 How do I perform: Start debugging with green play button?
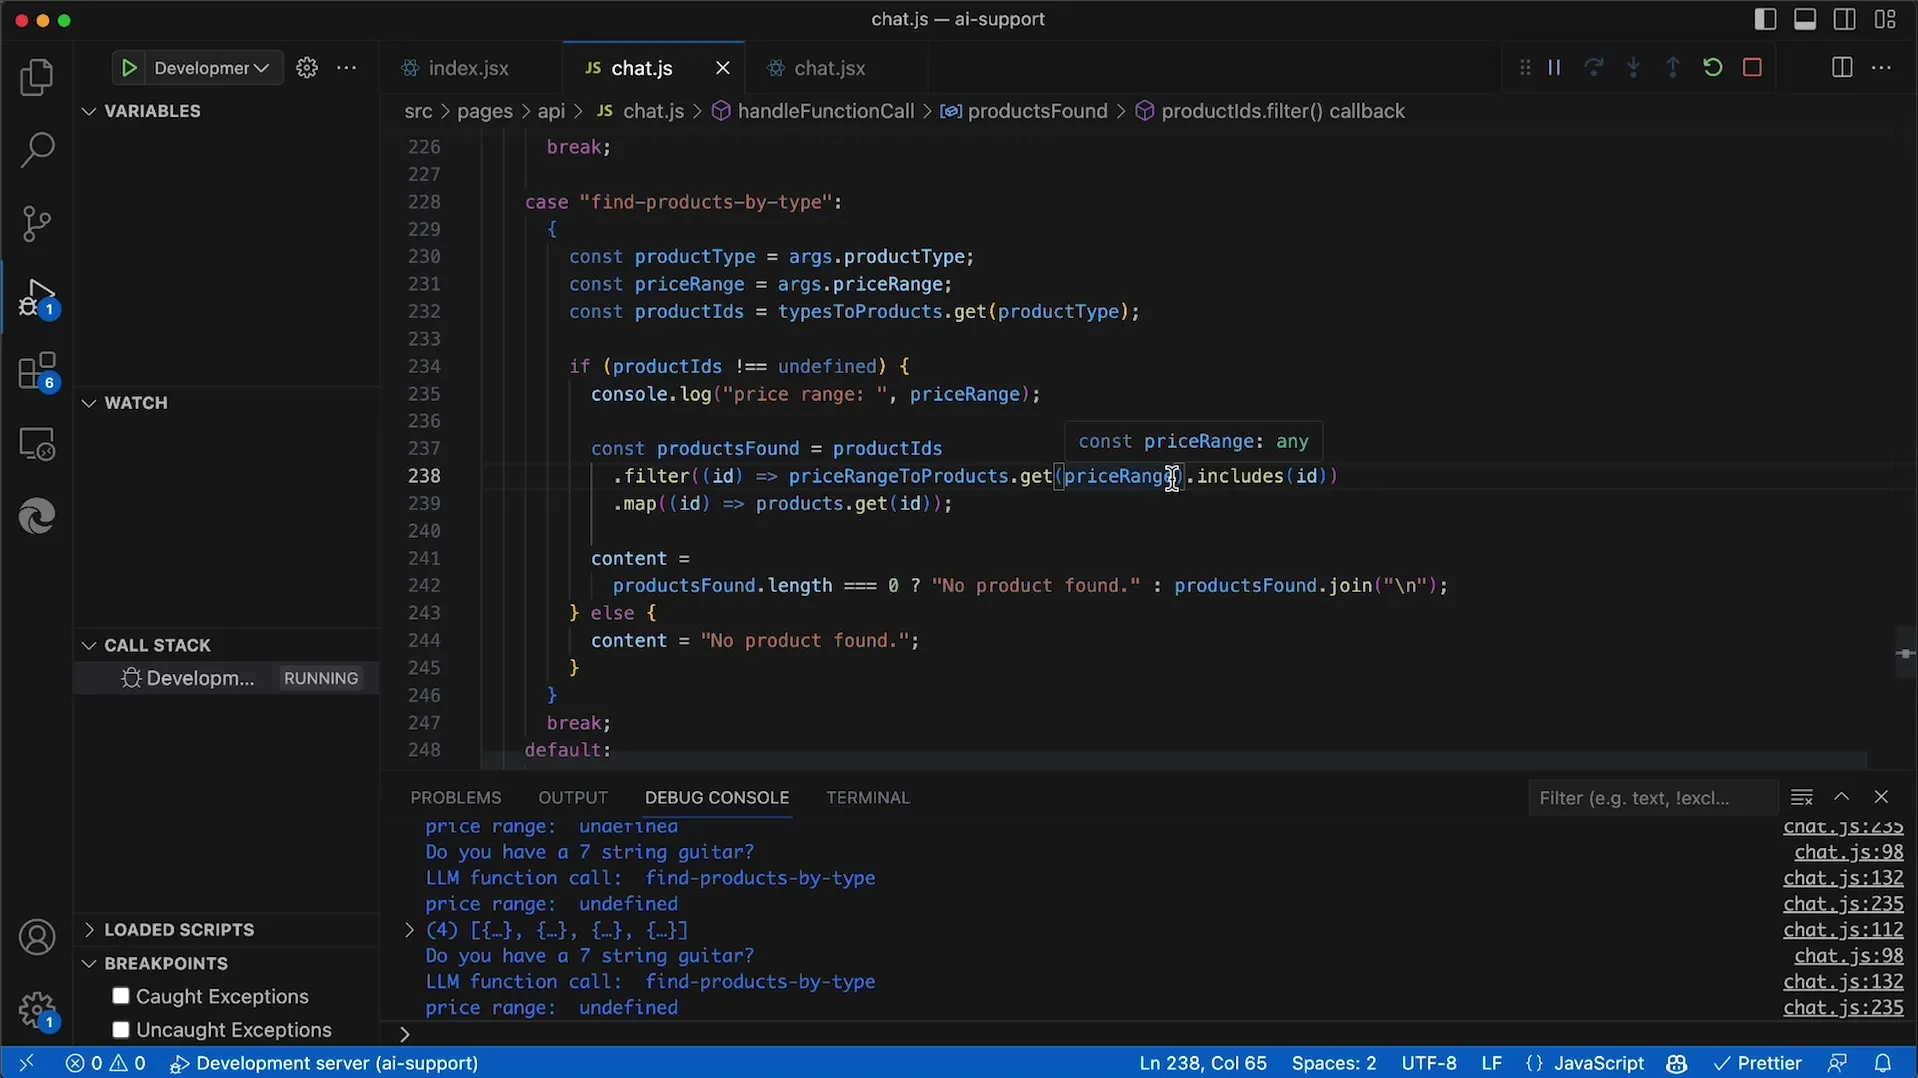(129, 68)
